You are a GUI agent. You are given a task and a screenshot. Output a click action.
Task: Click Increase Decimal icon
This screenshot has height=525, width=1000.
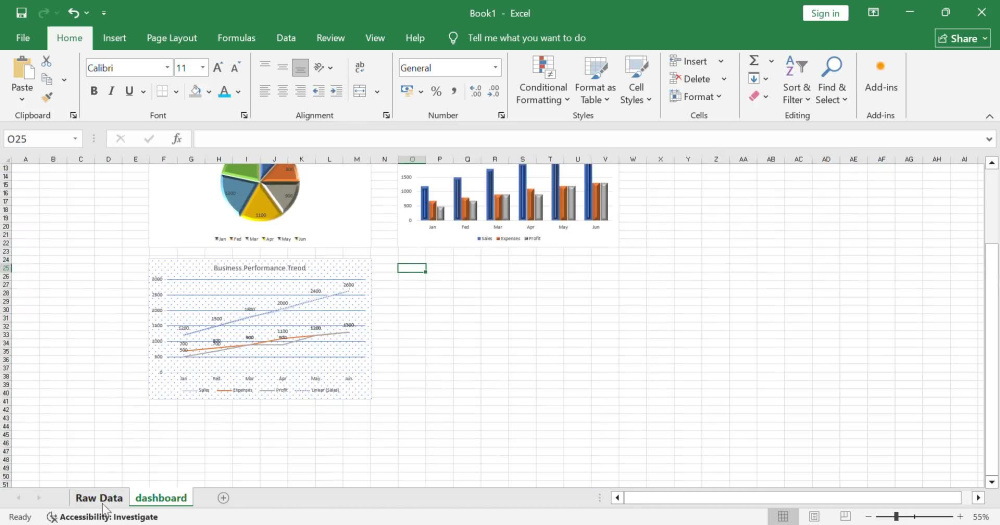476,91
